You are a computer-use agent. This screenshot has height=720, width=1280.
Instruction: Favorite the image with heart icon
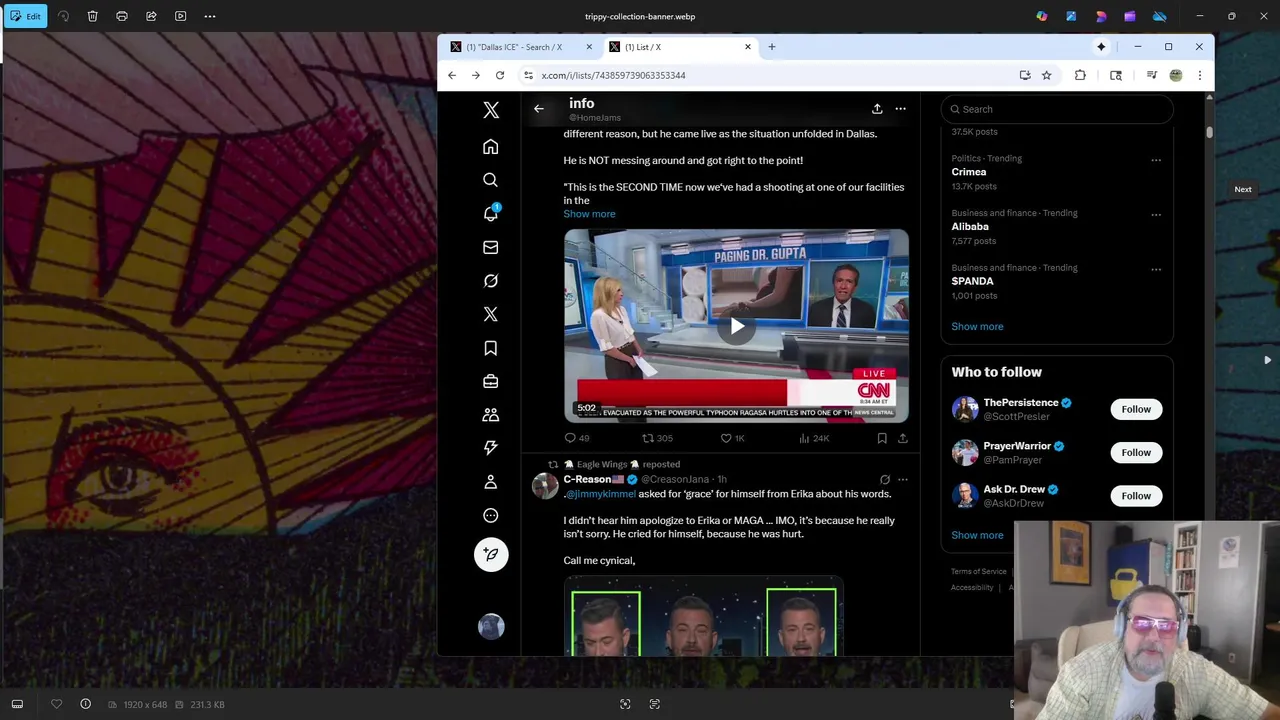(57, 704)
